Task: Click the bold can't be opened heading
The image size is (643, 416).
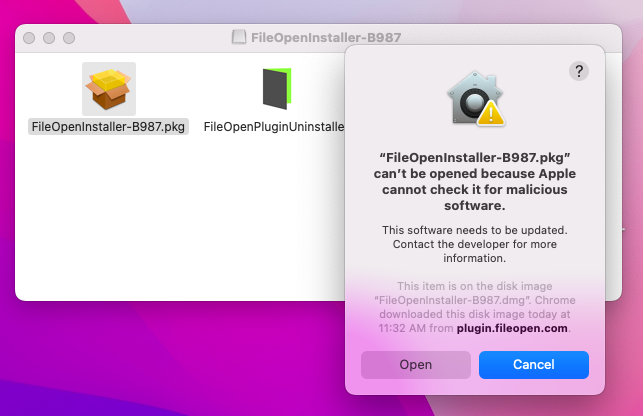Action: click(474, 181)
